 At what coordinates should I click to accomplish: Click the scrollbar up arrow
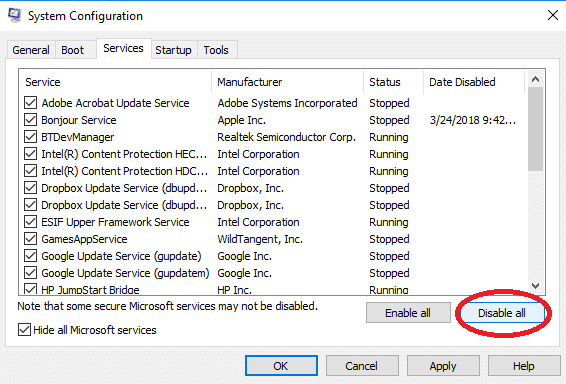pos(536,79)
